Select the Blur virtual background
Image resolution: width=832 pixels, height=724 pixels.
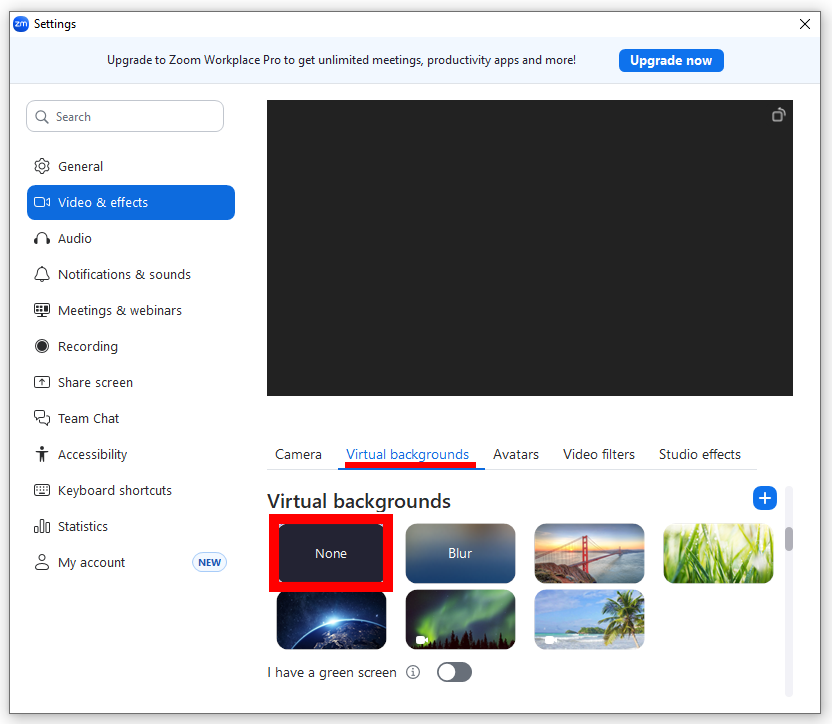tap(460, 553)
